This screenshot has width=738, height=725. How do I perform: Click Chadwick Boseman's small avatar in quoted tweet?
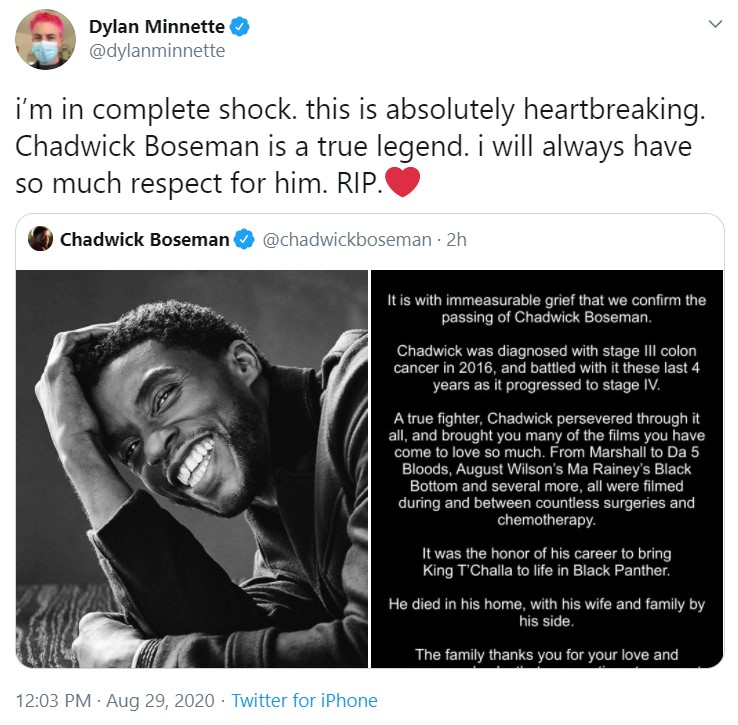pos(40,239)
